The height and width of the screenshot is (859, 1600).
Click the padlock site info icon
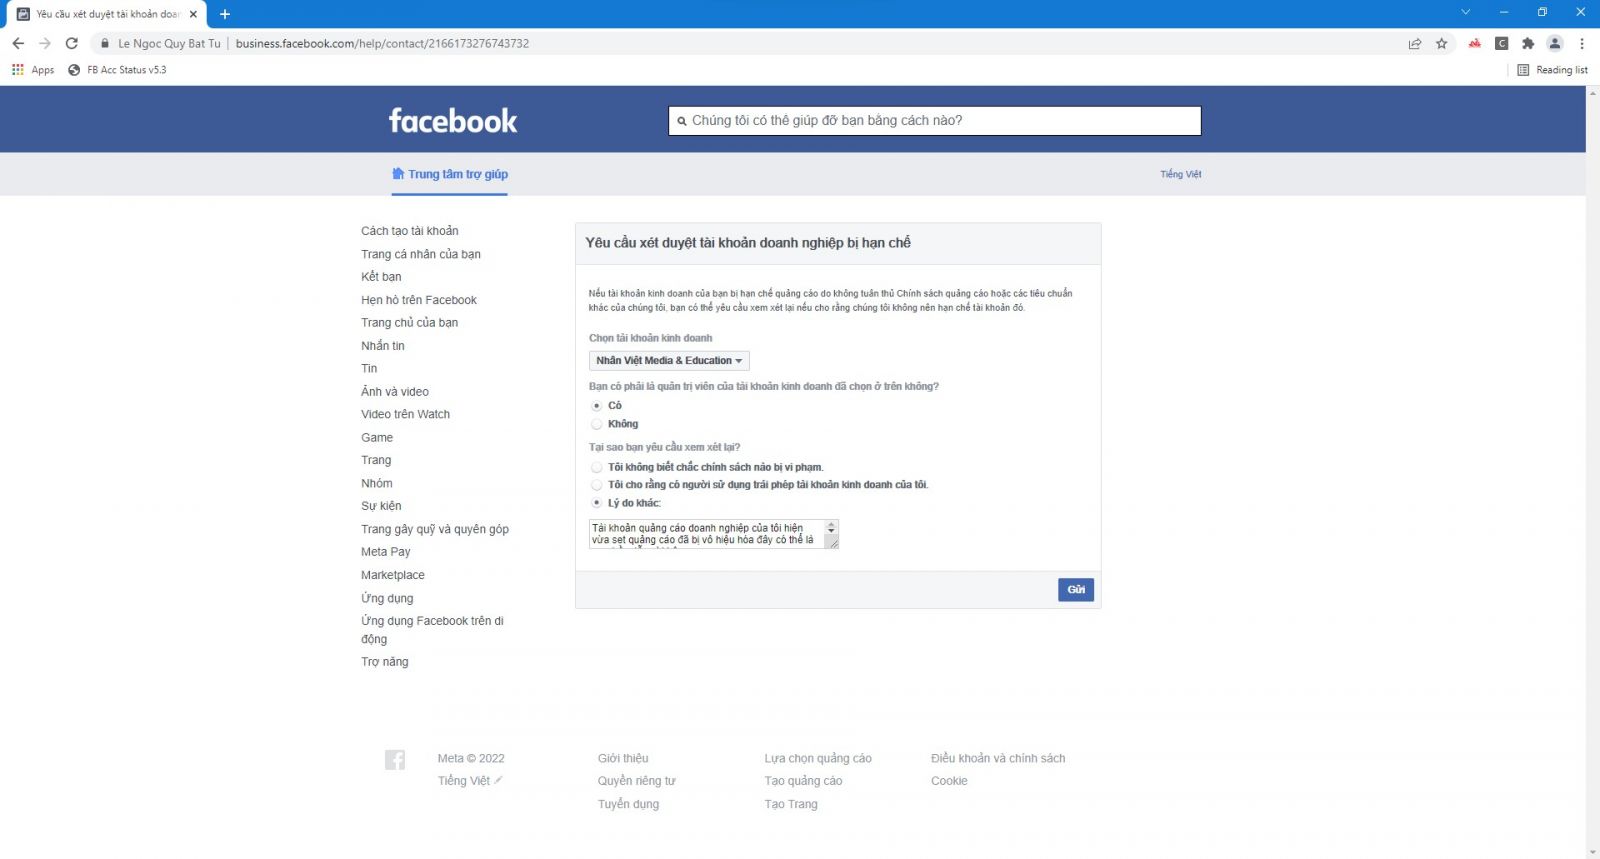point(105,43)
